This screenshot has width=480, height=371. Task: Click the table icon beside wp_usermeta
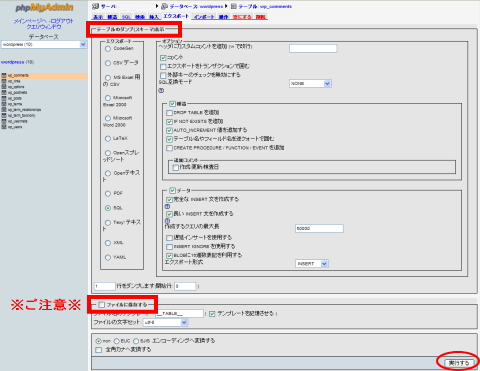coord(4,121)
